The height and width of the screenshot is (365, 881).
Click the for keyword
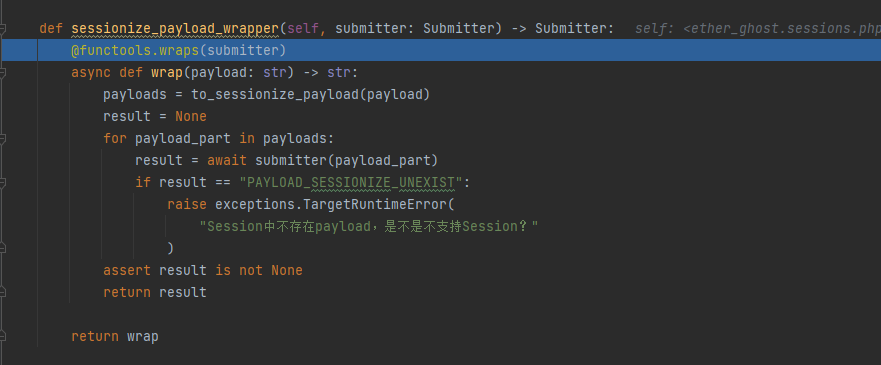(115, 138)
